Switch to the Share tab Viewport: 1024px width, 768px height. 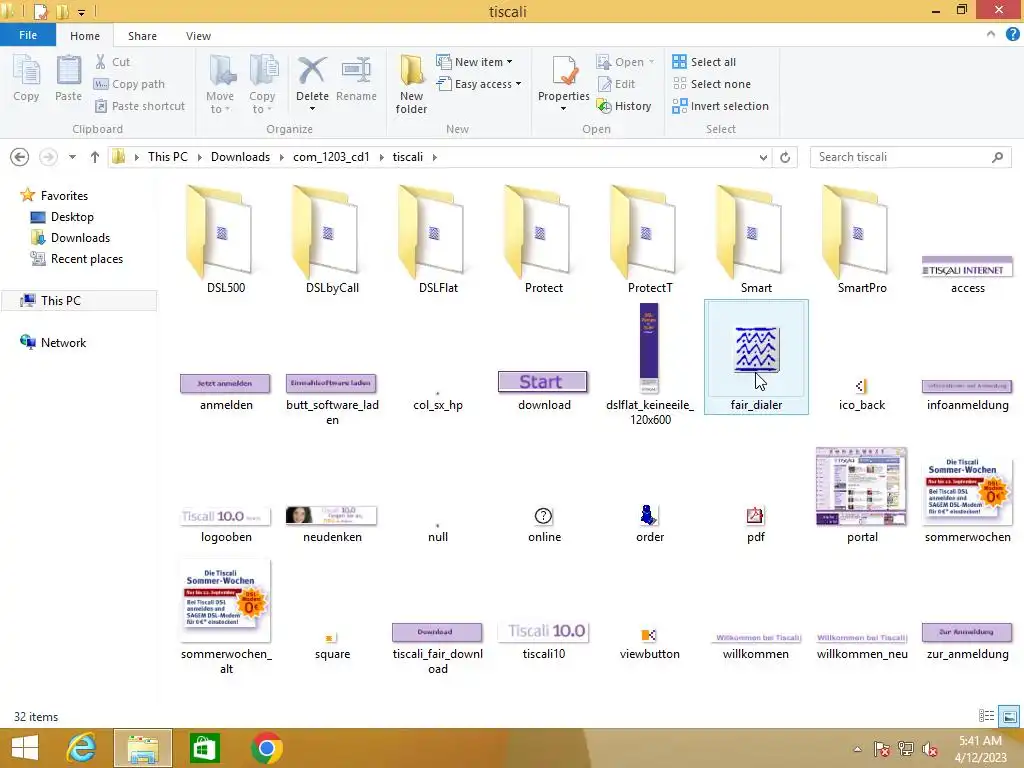(x=142, y=36)
